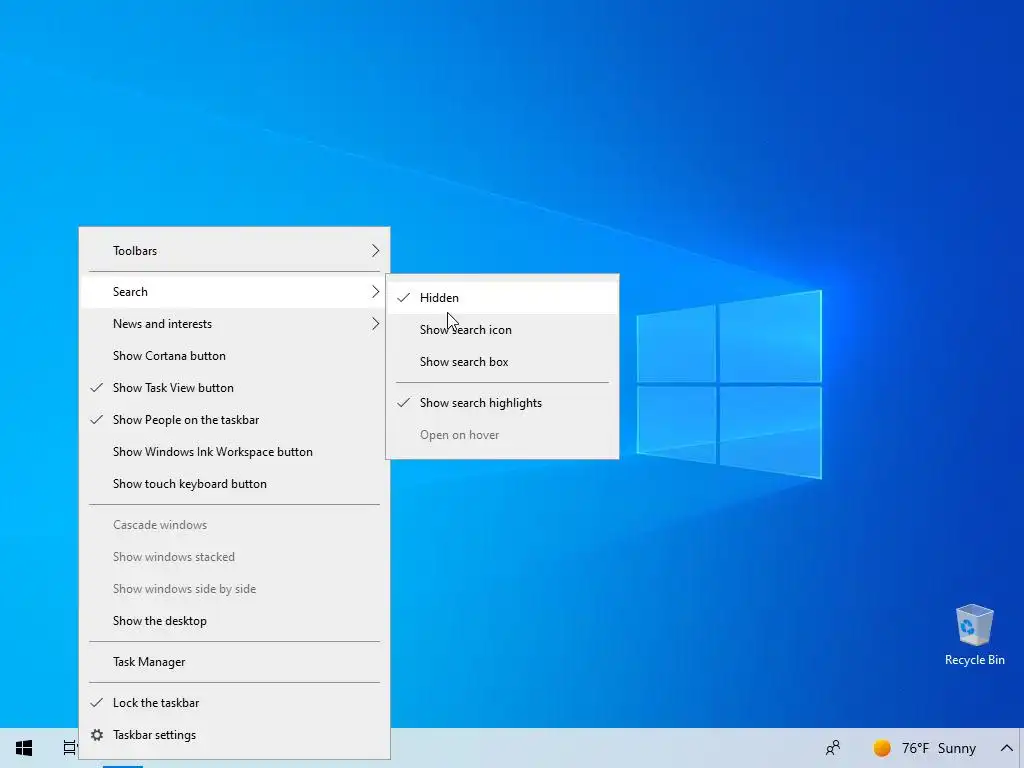Select the Hidden search option
This screenshot has height=768, width=1024.
click(x=502, y=298)
